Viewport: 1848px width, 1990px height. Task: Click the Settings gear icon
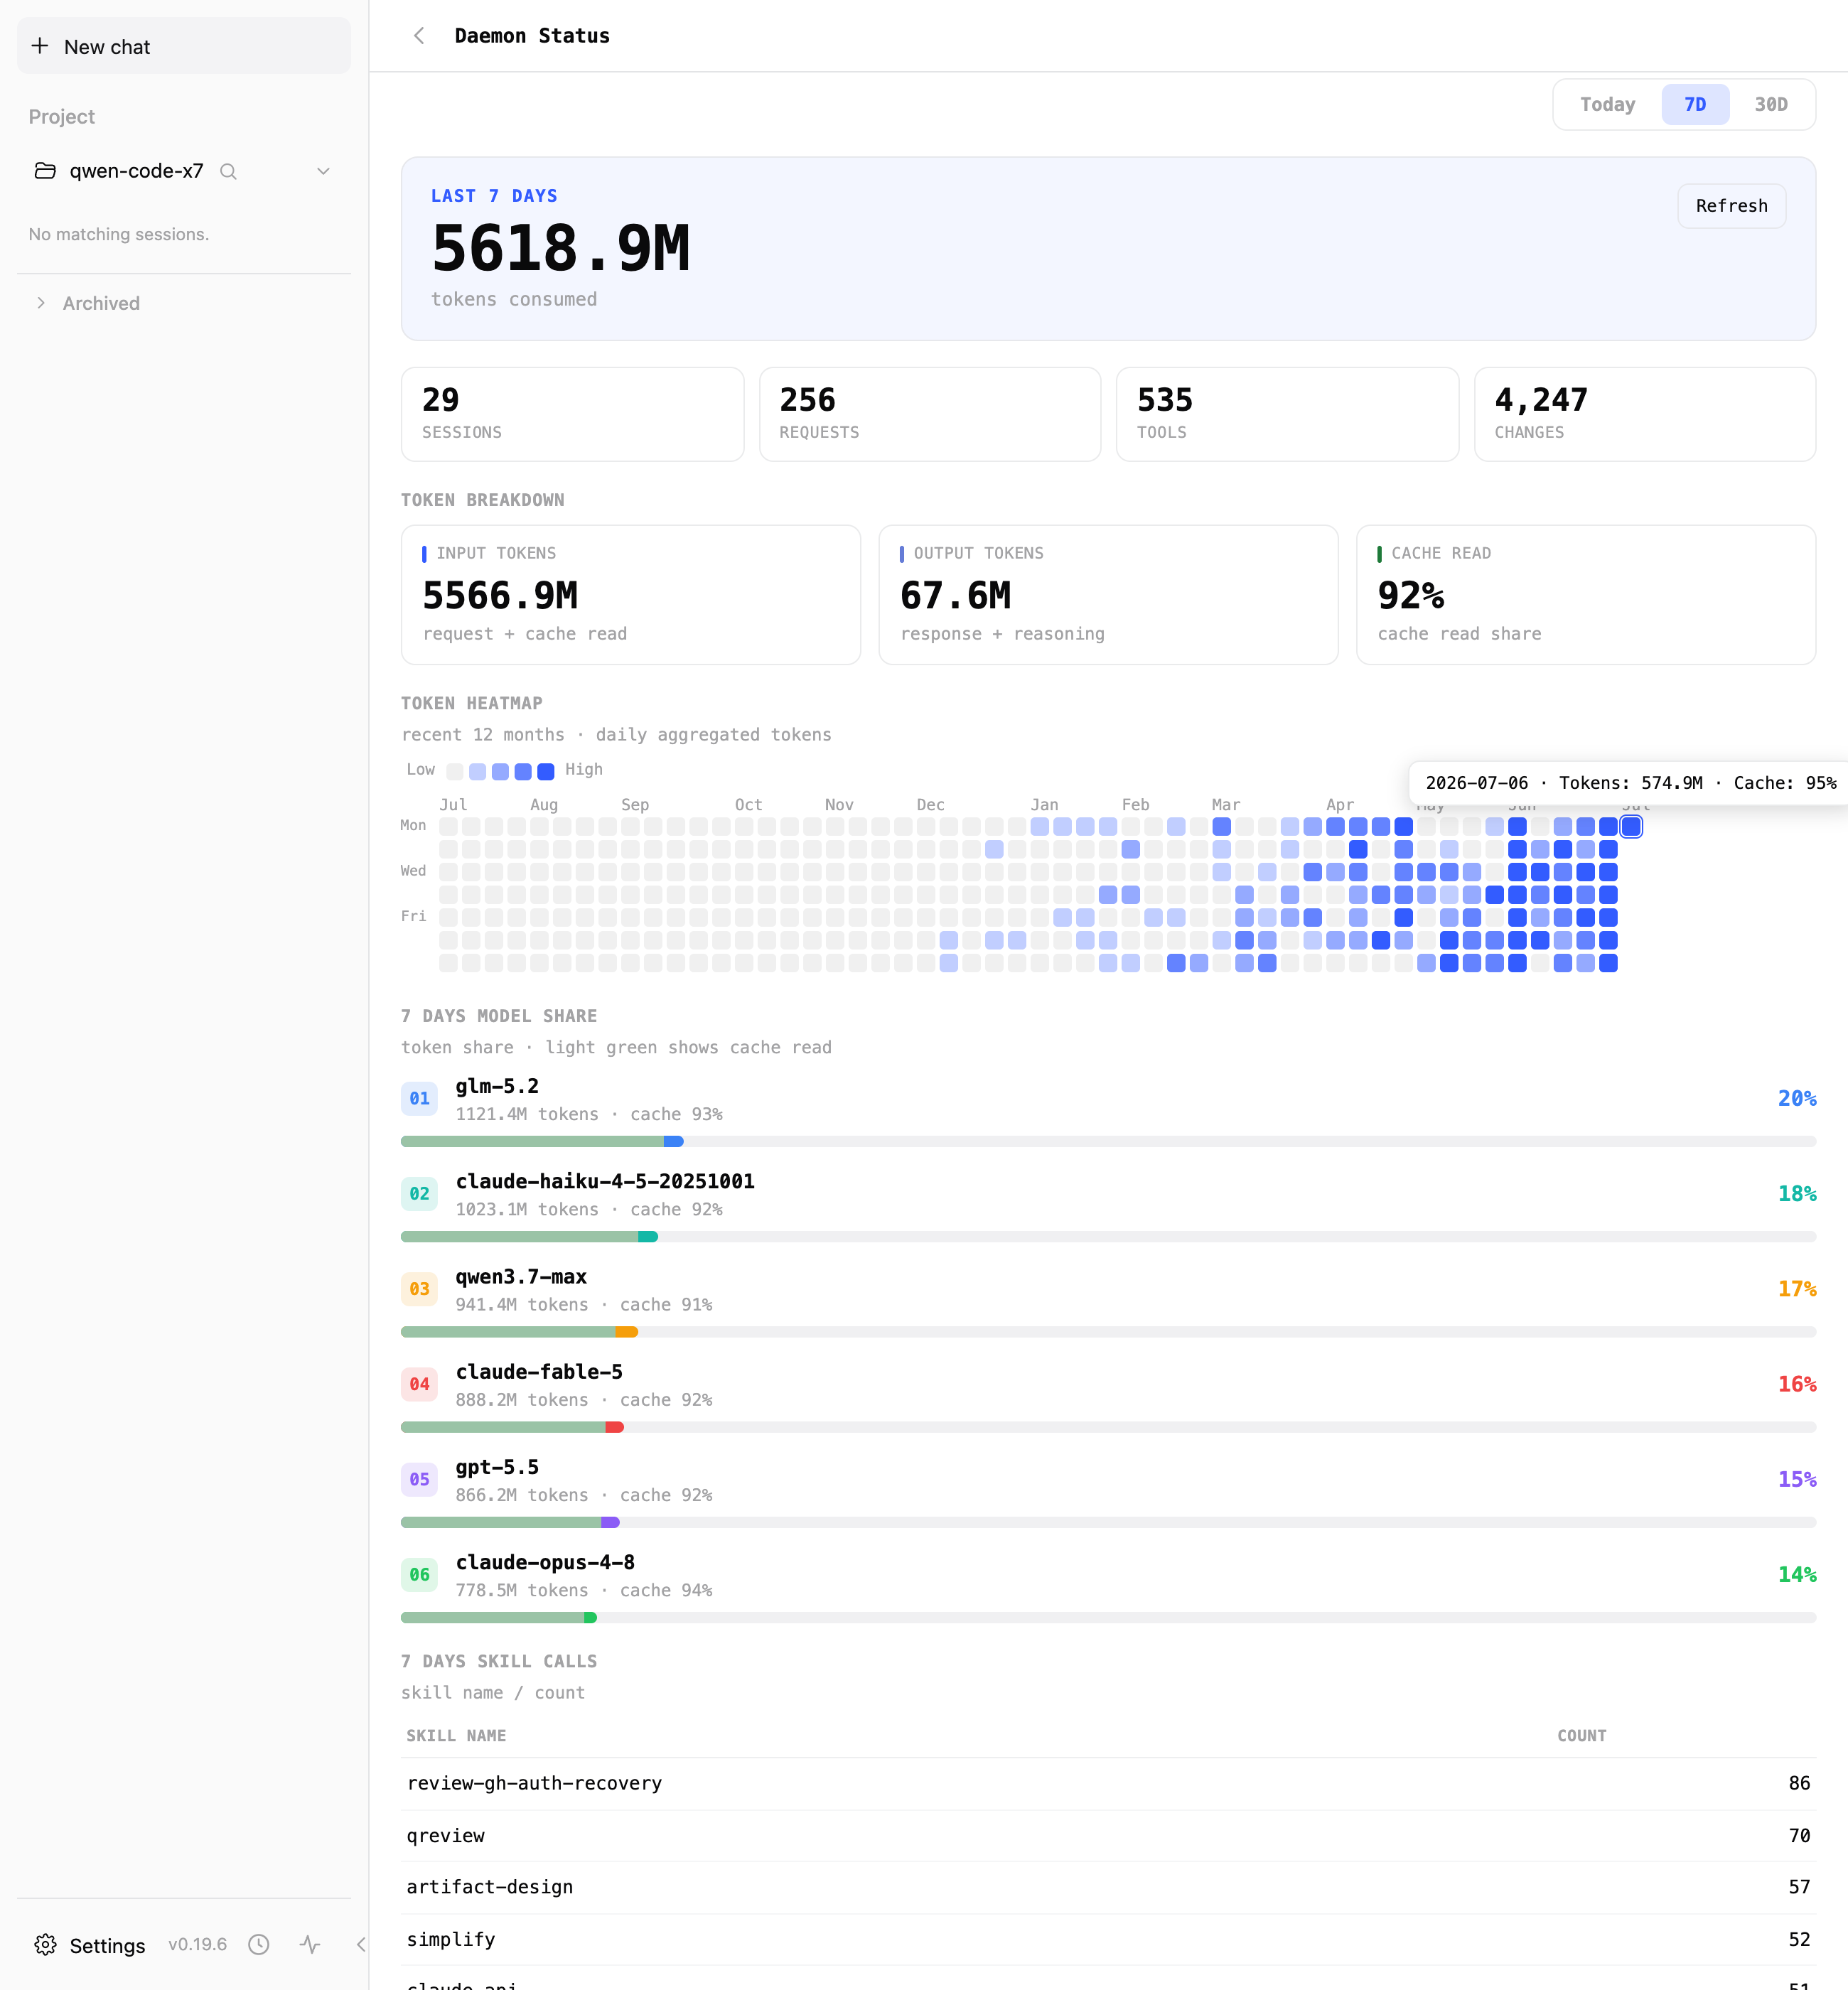click(x=45, y=1944)
